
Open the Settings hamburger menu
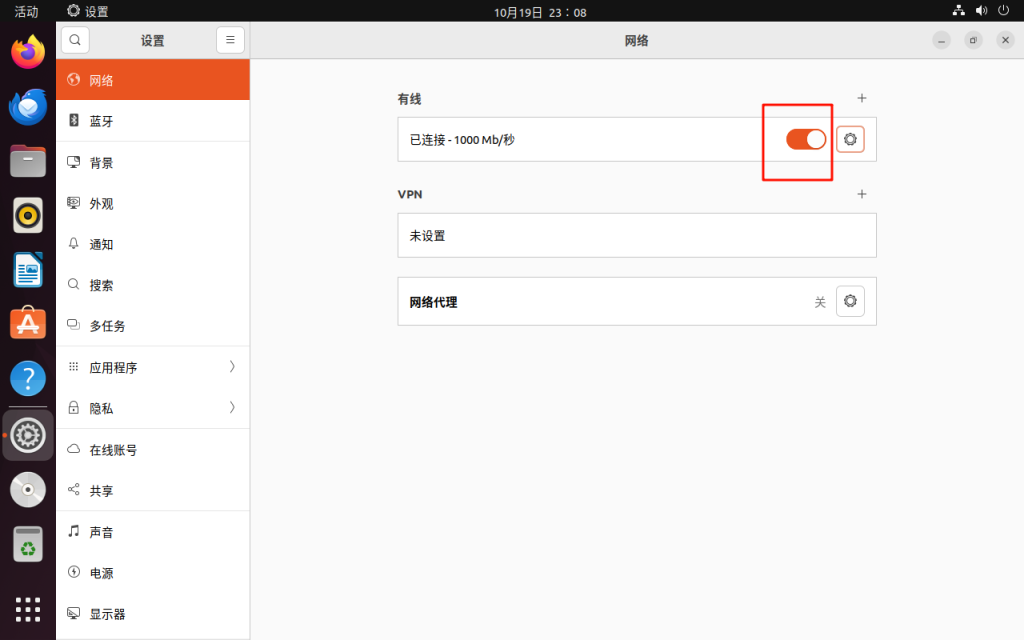click(x=230, y=40)
